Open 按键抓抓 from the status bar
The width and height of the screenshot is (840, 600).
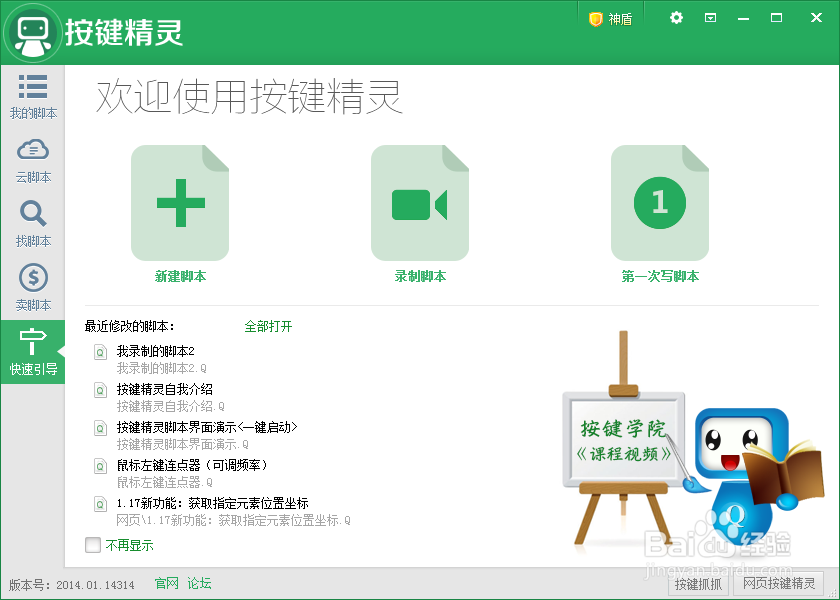tap(697, 583)
